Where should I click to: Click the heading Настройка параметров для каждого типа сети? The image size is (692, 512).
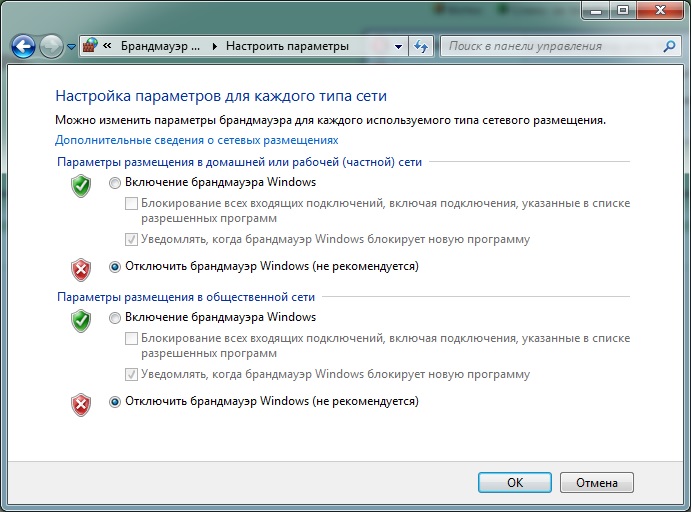(x=221, y=96)
